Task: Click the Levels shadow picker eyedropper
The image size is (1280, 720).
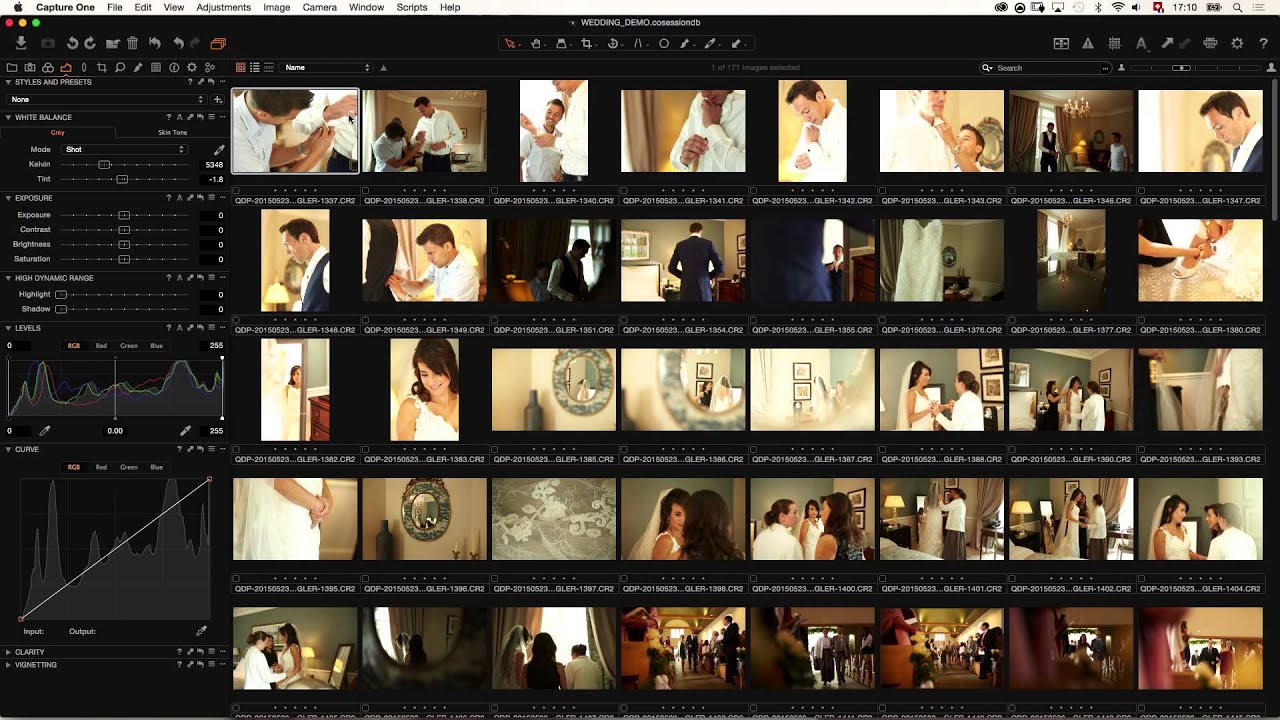Action: tap(44, 431)
